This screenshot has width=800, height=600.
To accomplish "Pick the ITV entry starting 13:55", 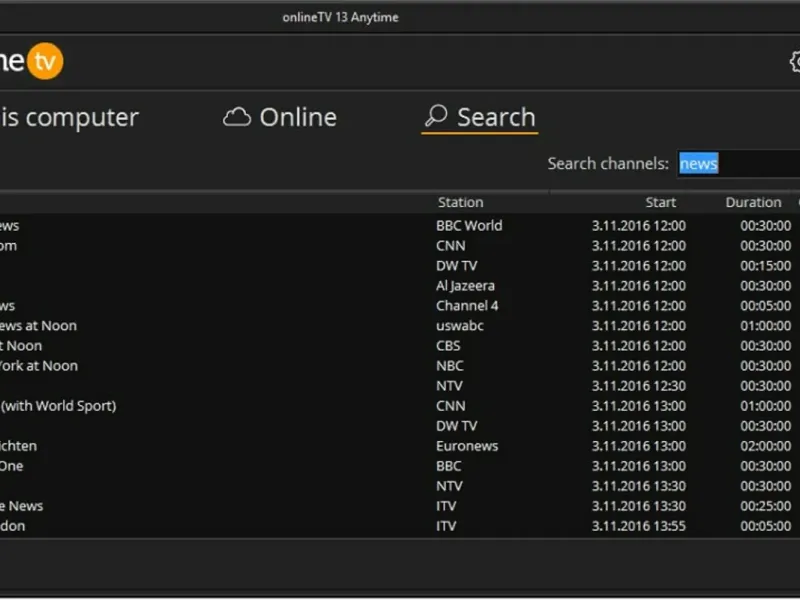I will (x=400, y=526).
